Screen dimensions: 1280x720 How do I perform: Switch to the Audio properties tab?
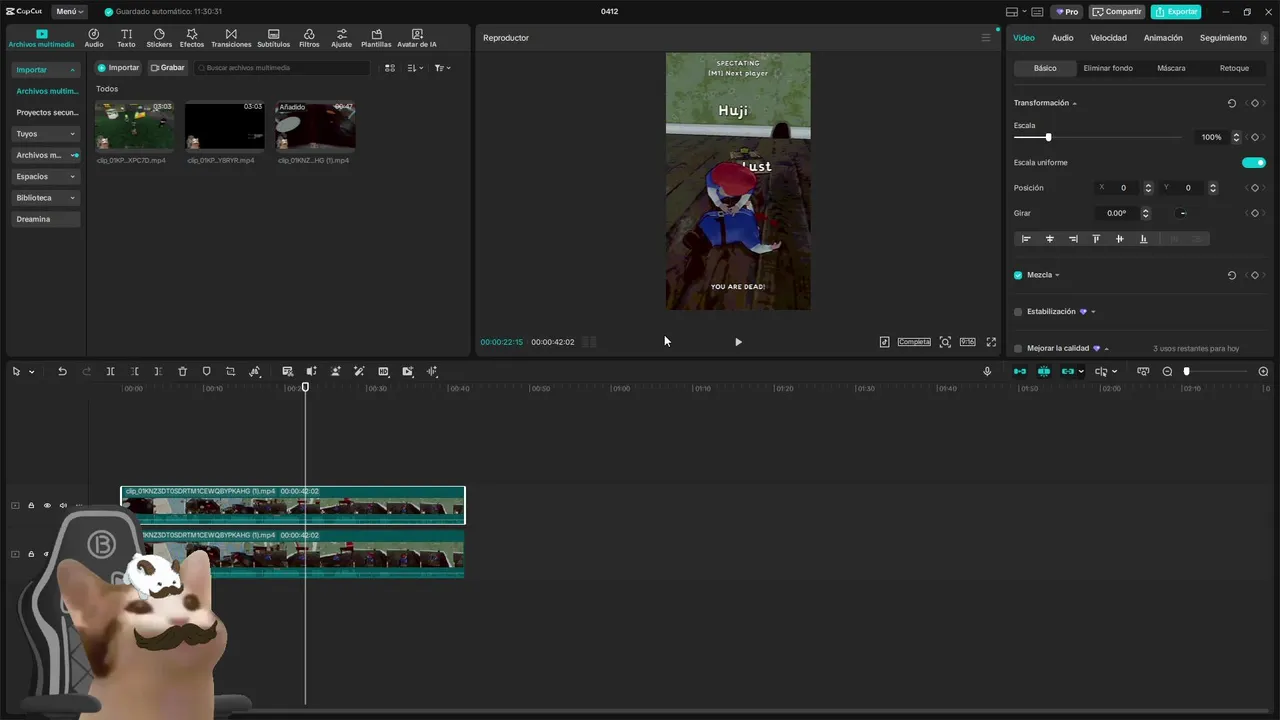1062,38
